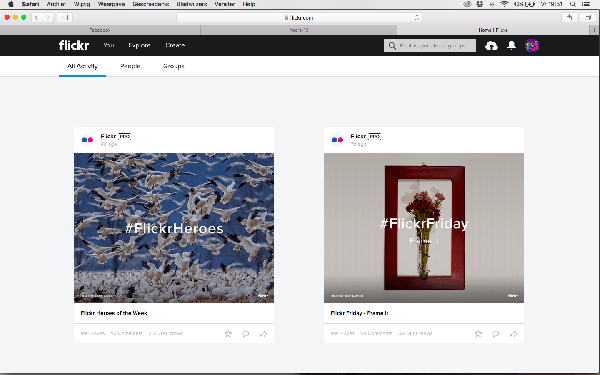Toggle Safari's sidebar button
Viewport: 600px width, 375px height.
[64, 17]
